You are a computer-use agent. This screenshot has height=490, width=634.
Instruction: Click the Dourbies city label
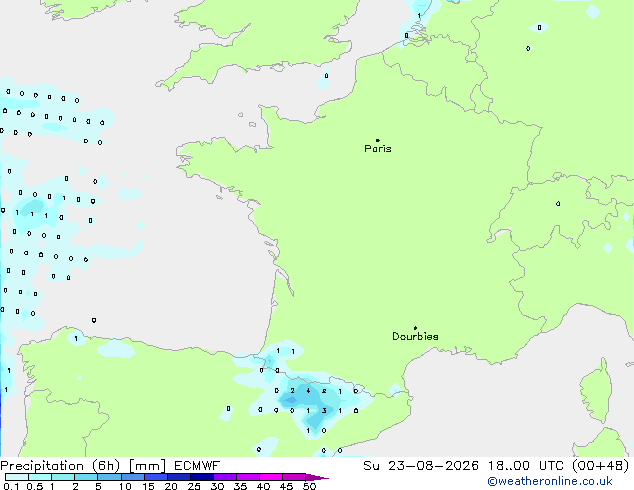click(x=415, y=336)
